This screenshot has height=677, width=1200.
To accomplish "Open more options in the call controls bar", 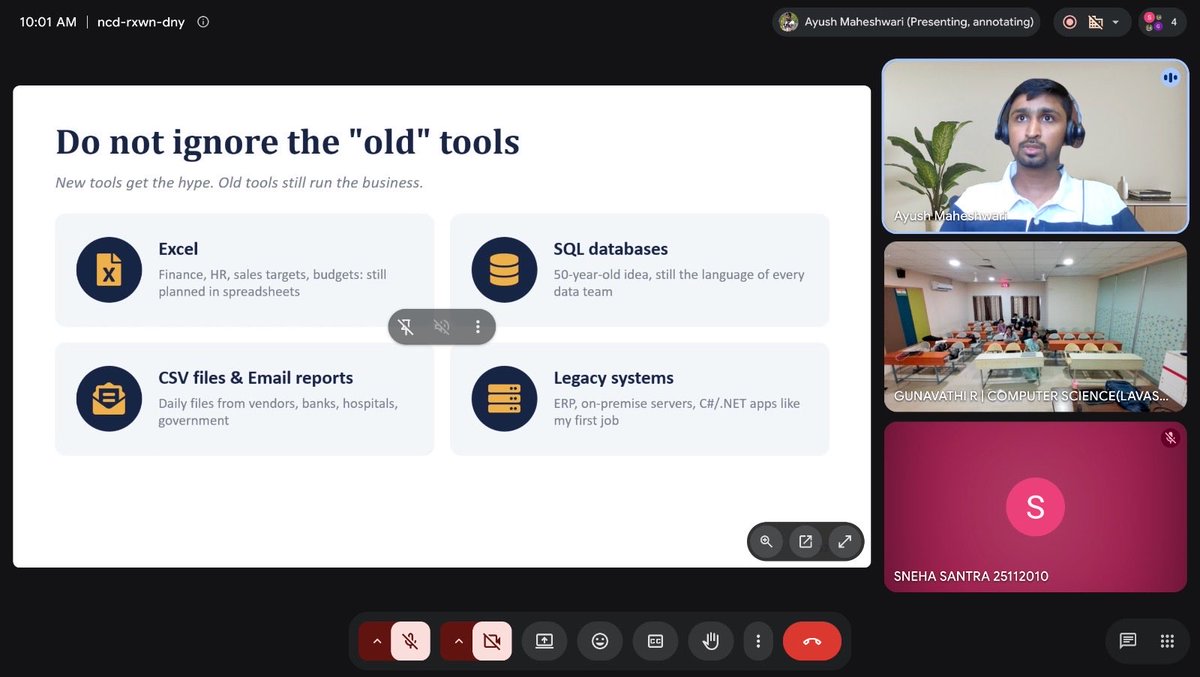I will click(x=759, y=641).
